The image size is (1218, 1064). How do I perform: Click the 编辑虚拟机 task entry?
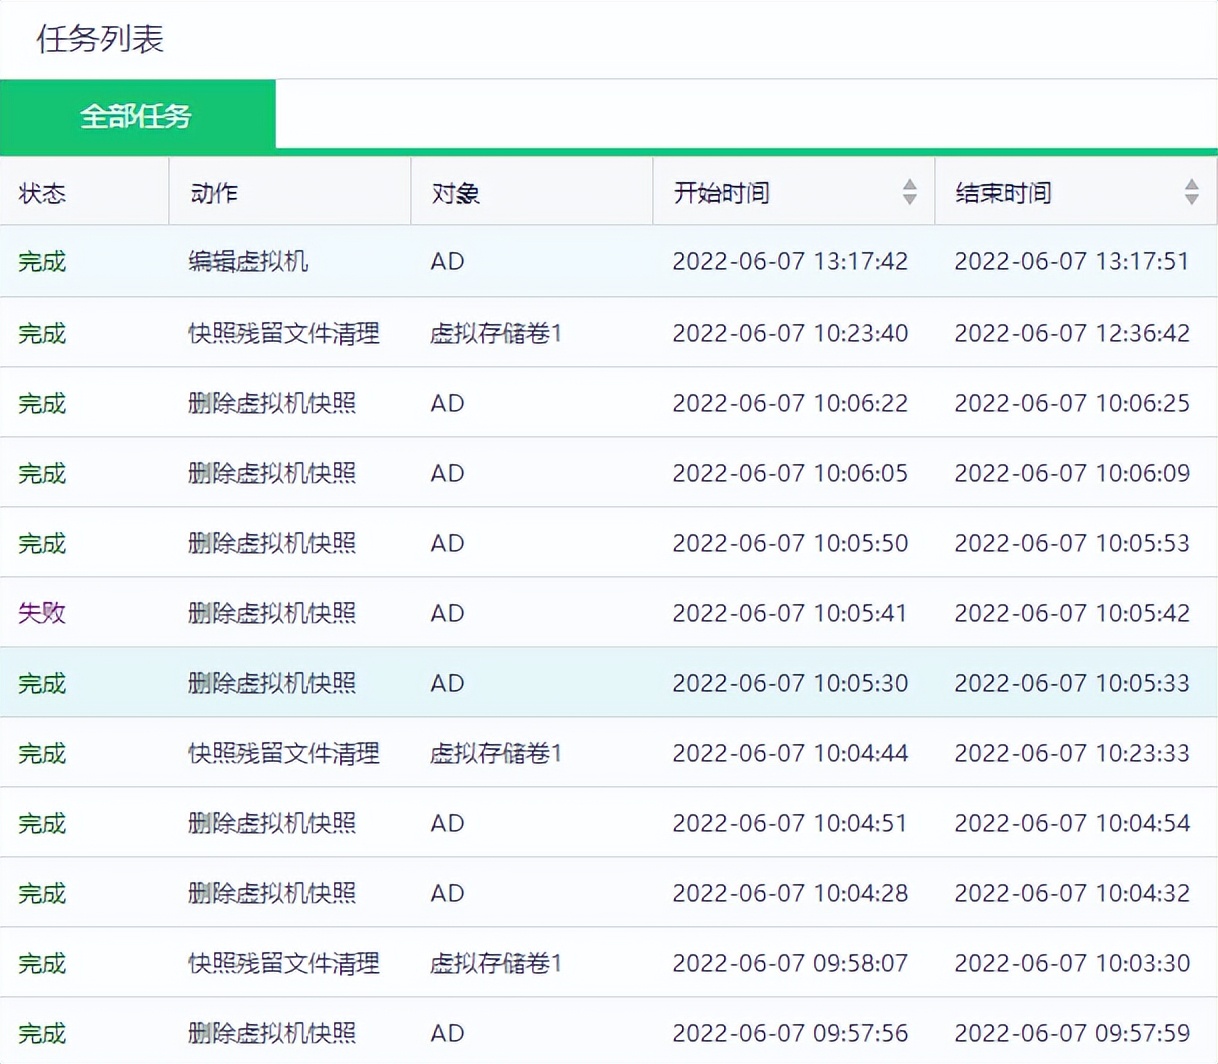248,262
